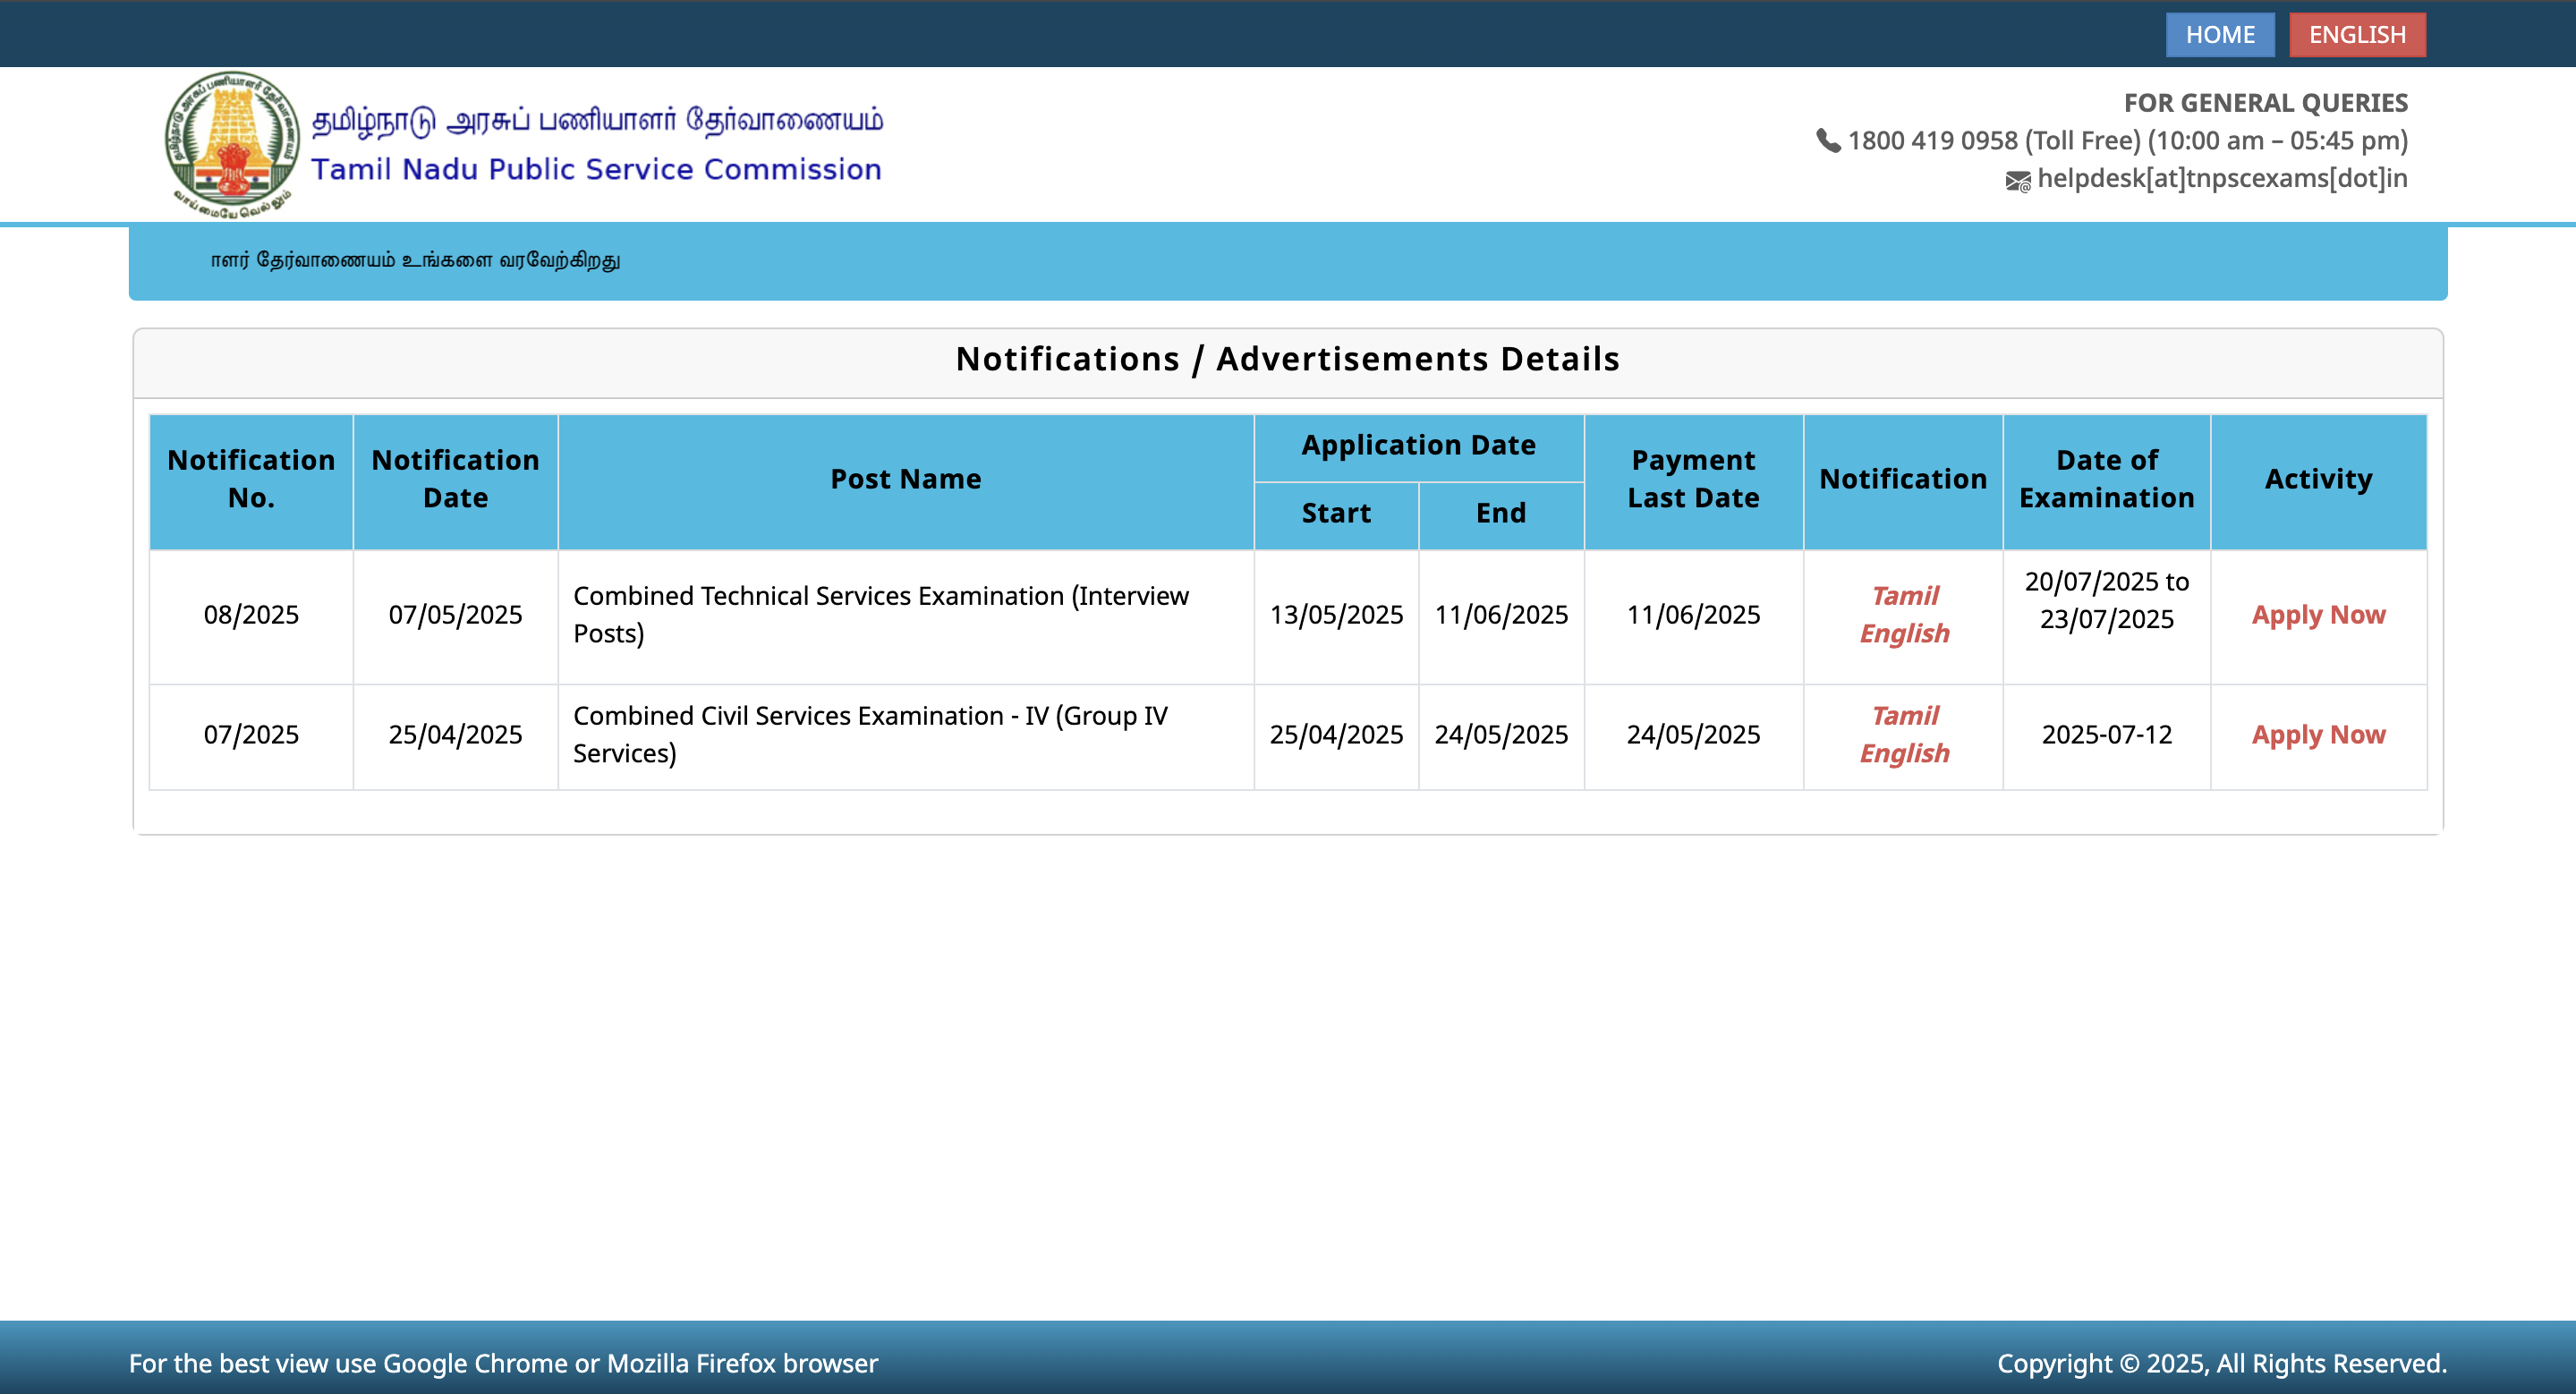Click the toll-free number 1800 419 0958

click(1930, 141)
